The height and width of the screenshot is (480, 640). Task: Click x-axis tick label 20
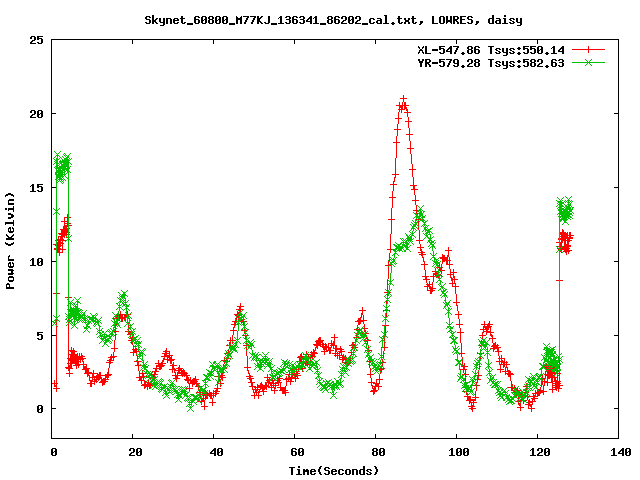[135, 452]
